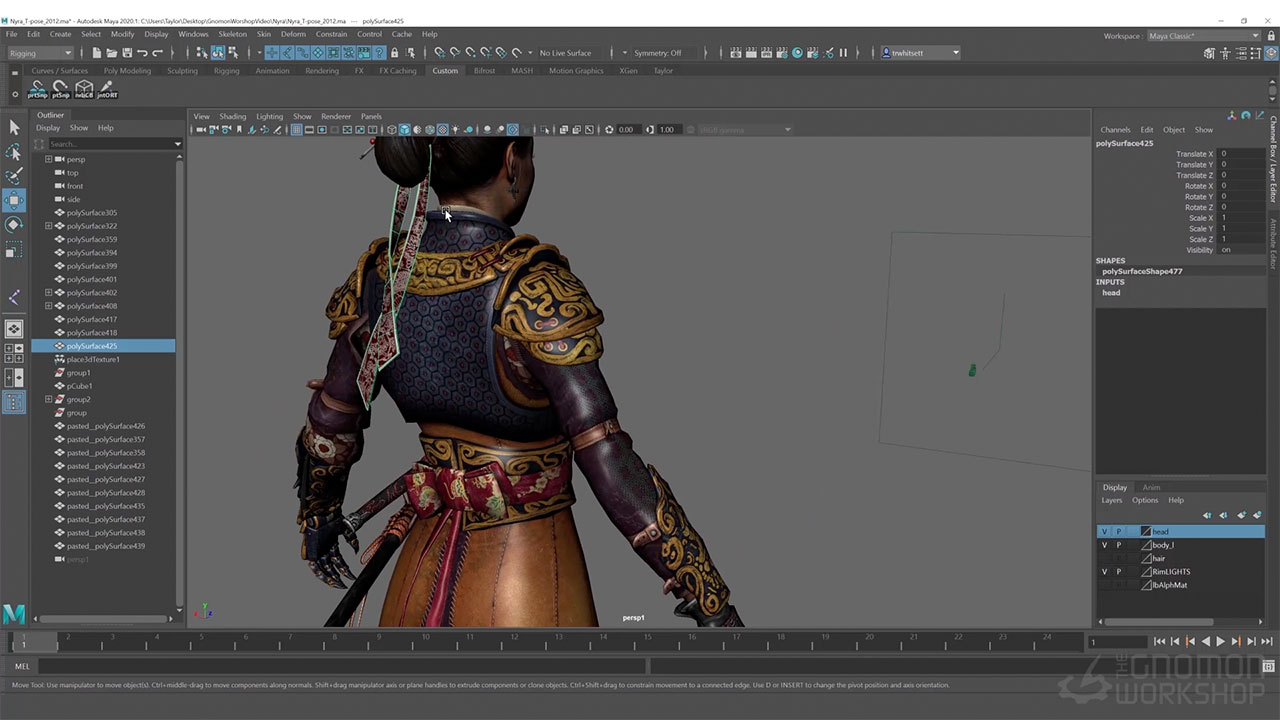Viewport: 1280px width, 720px height.
Task: Click the Play Forwards button
Action: pos(1220,641)
